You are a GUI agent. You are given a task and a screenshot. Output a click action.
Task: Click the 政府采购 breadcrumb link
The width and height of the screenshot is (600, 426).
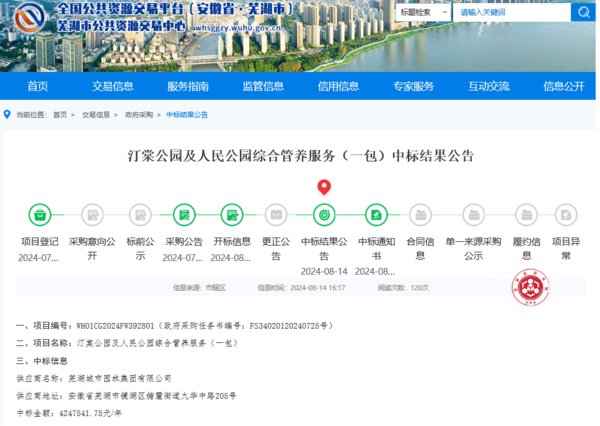click(139, 115)
